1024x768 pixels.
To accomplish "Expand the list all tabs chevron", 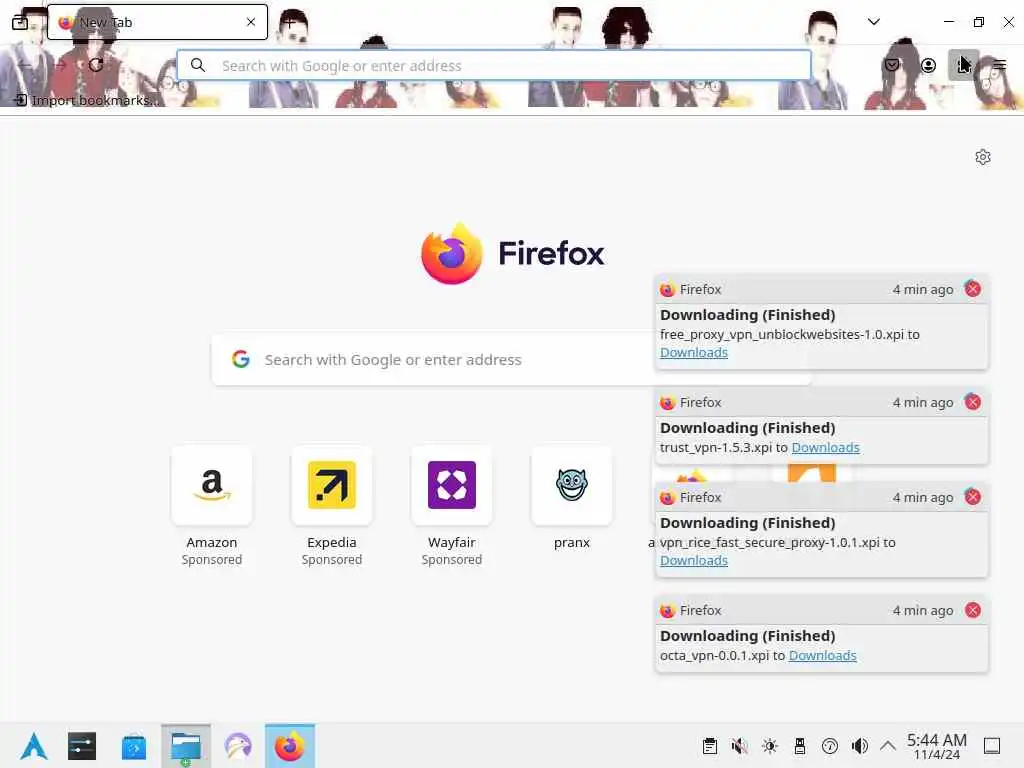I will [874, 22].
